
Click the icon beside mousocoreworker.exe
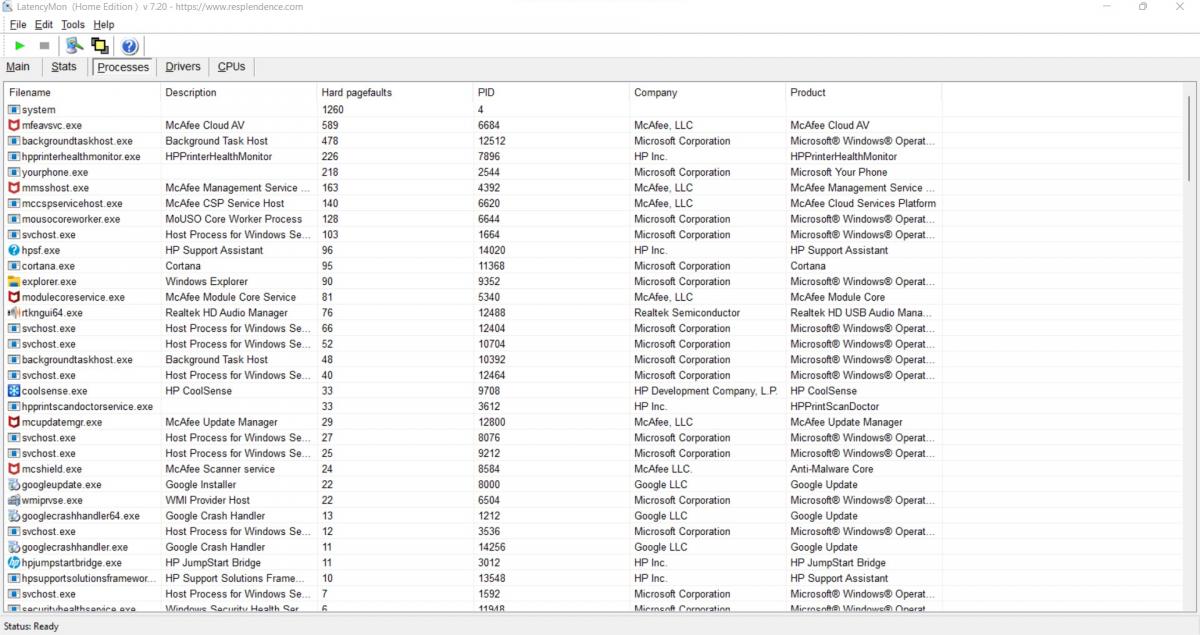(x=14, y=219)
